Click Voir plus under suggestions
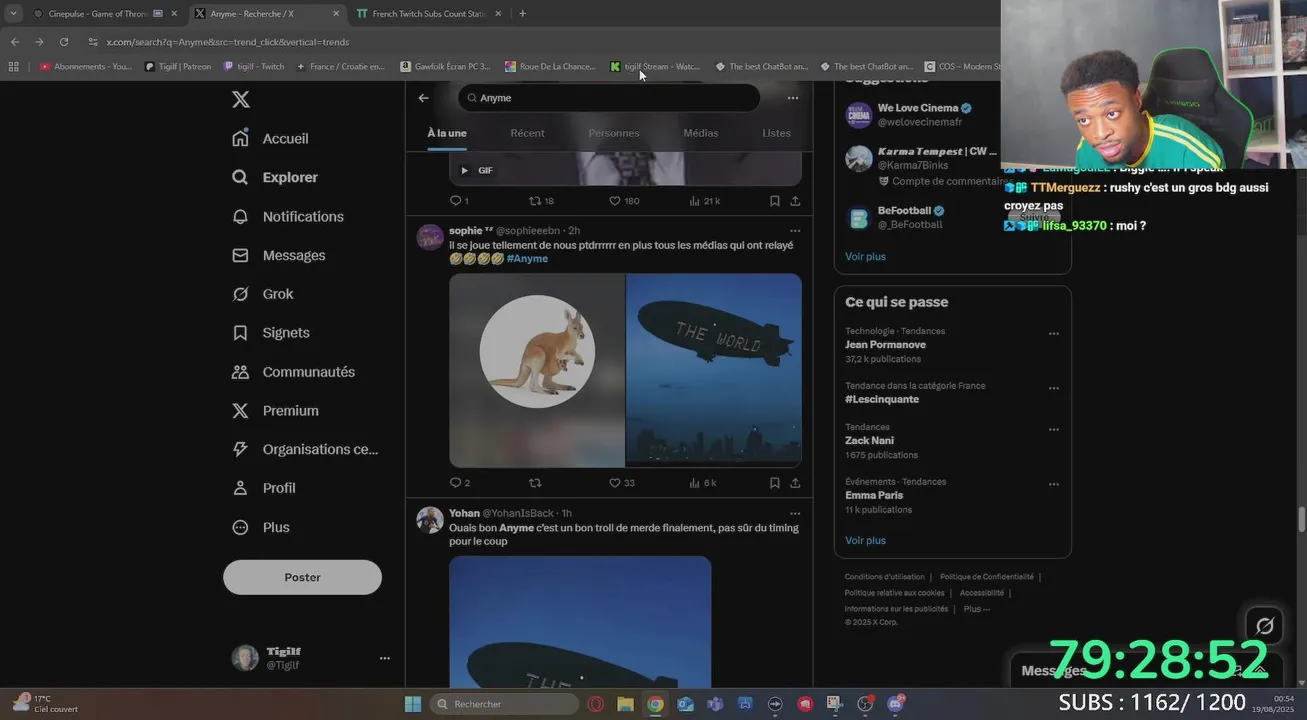This screenshot has width=1307, height=720. point(865,256)
